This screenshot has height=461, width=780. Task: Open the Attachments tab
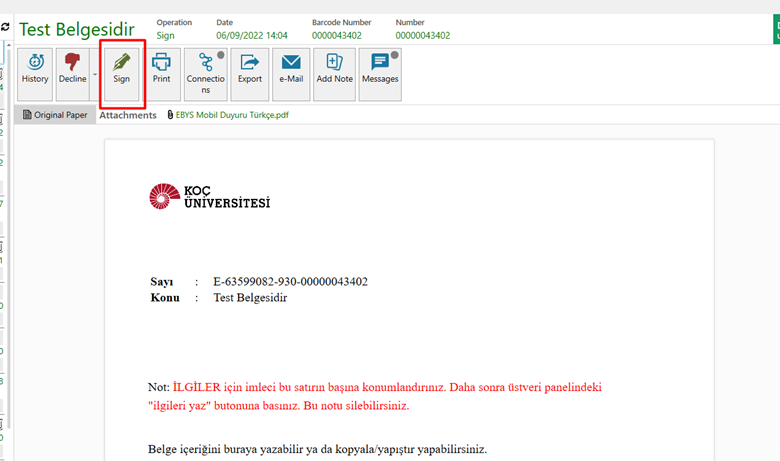pyautogui.click(x=128, y=115)
